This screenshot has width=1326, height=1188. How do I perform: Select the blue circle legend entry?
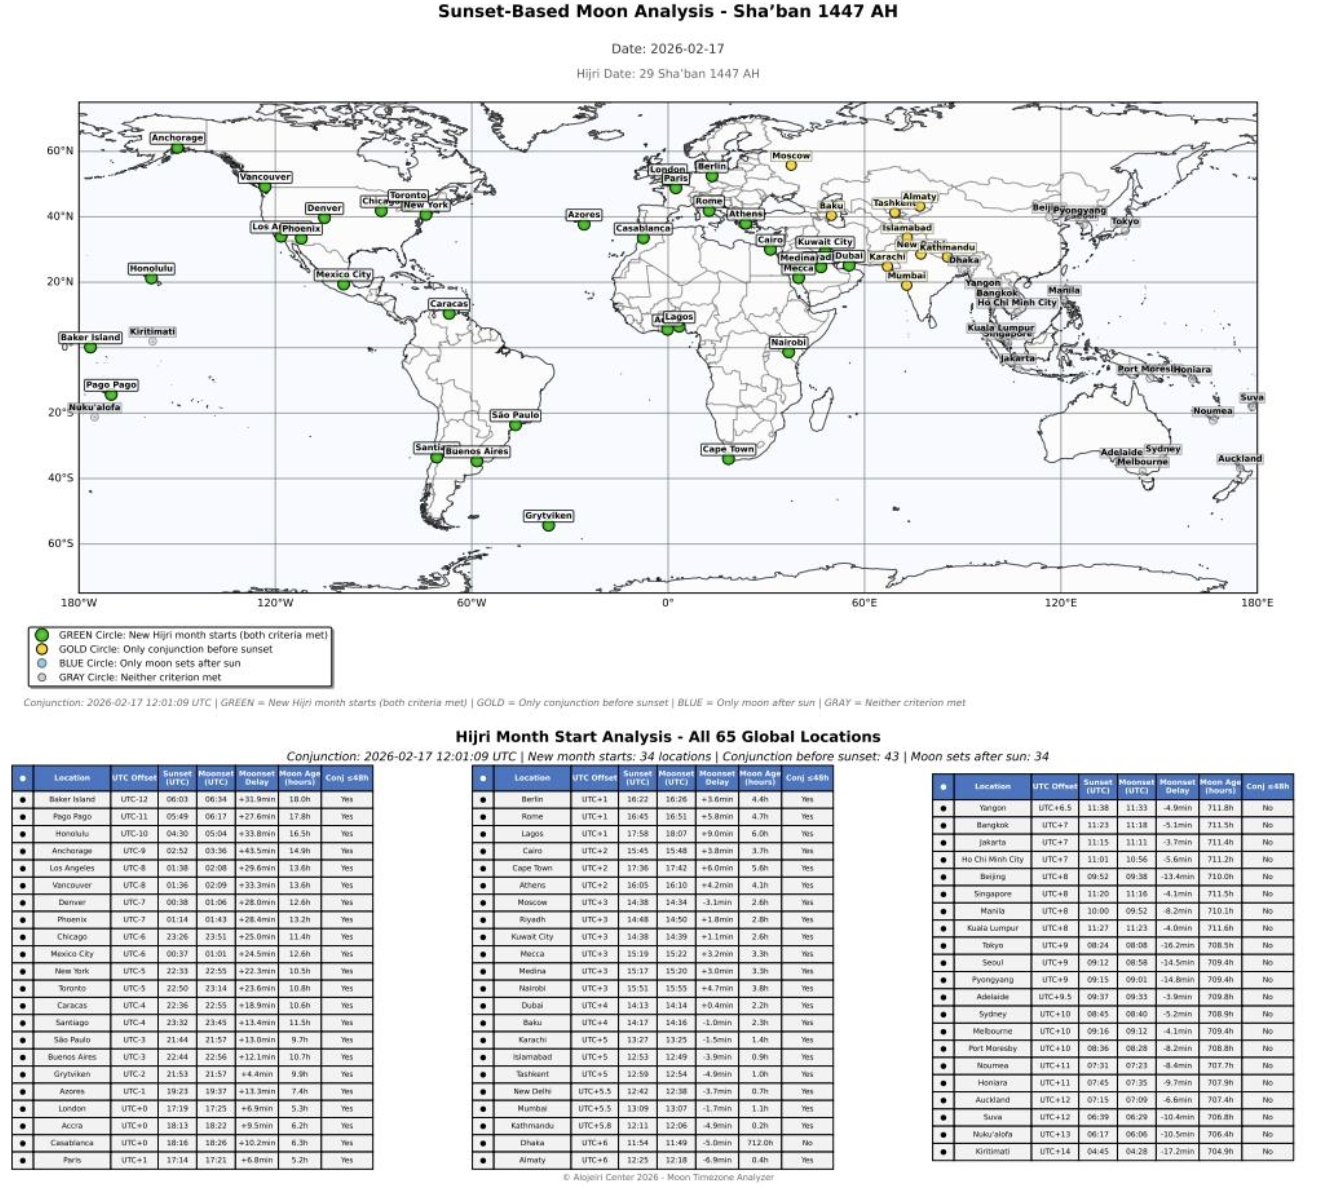[42, 663]
